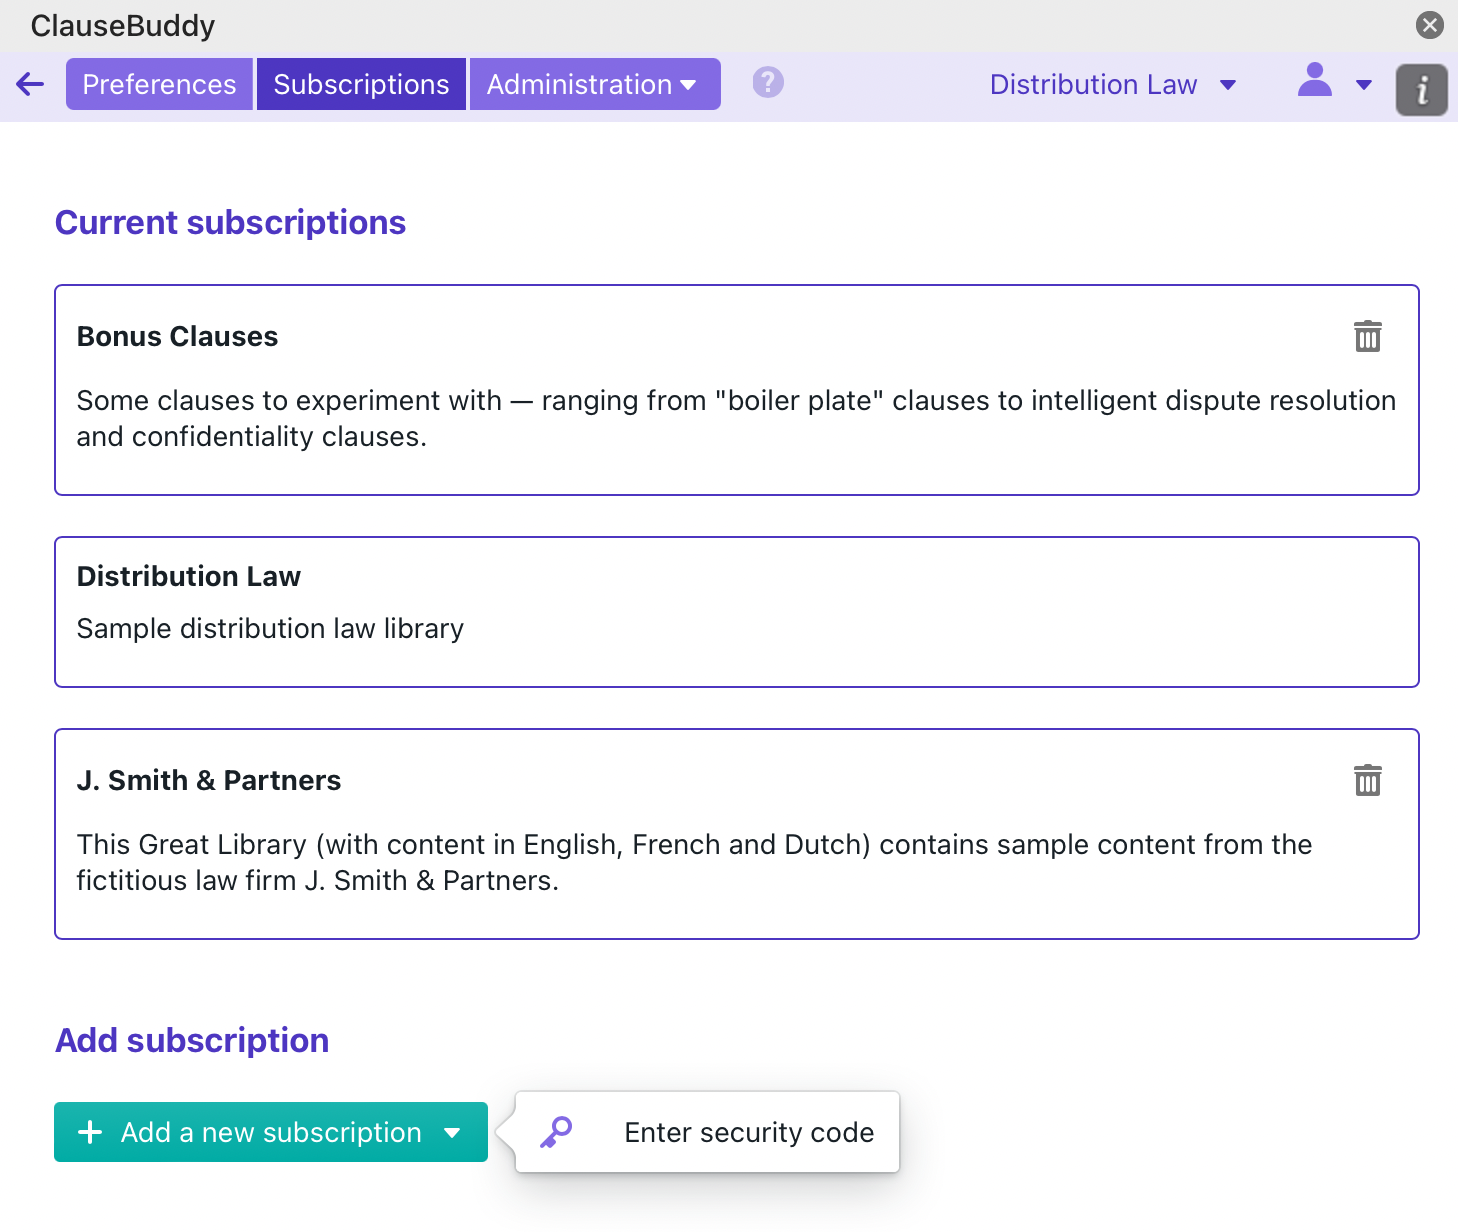Open the help question mark icon
This screenshot has width=1458, height=1232.
tap(768, 82)
